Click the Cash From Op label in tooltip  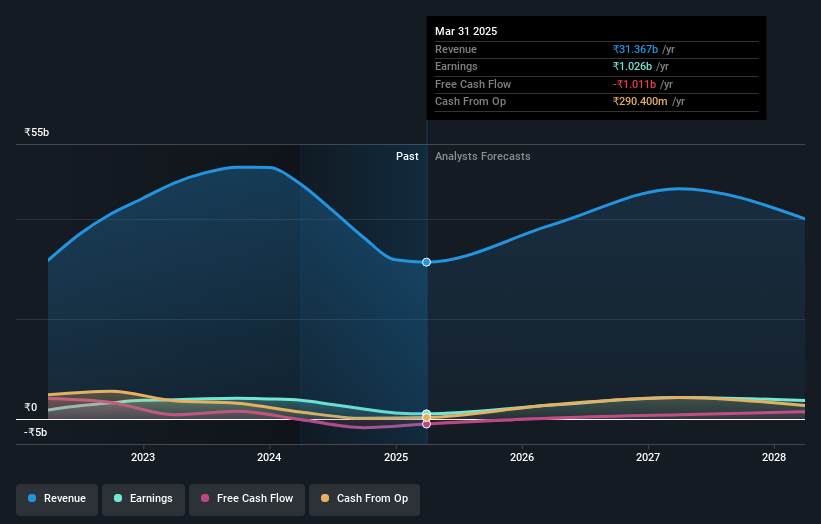[x=470, y=102]
